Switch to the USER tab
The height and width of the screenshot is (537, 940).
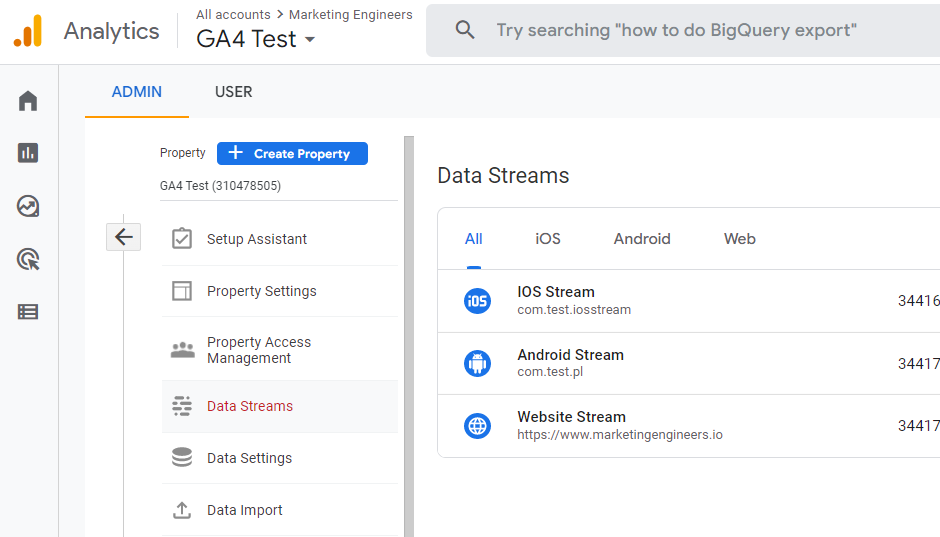pyautogui.click(x=234, y=92)
